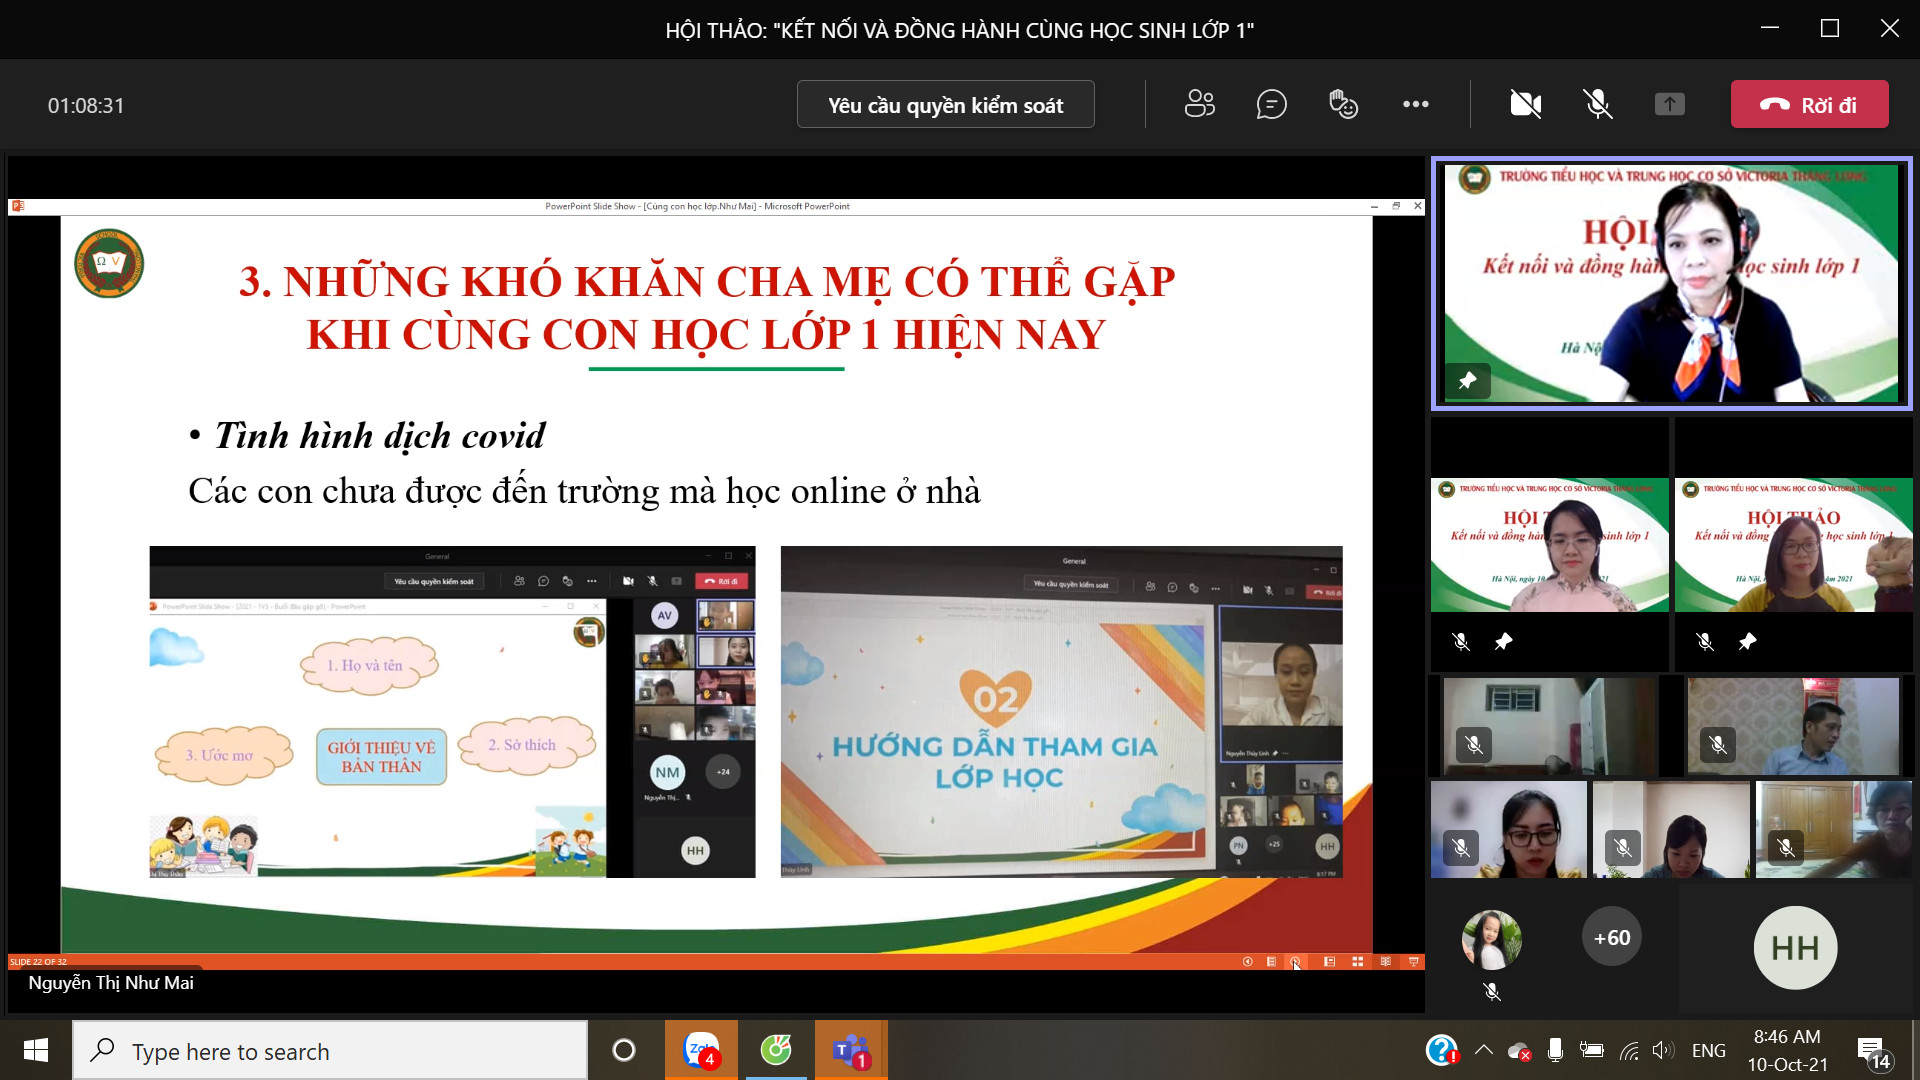Click the share content upload icon
Image resolution: width=1920 pixels, height=1080 pixels.
1669,104
